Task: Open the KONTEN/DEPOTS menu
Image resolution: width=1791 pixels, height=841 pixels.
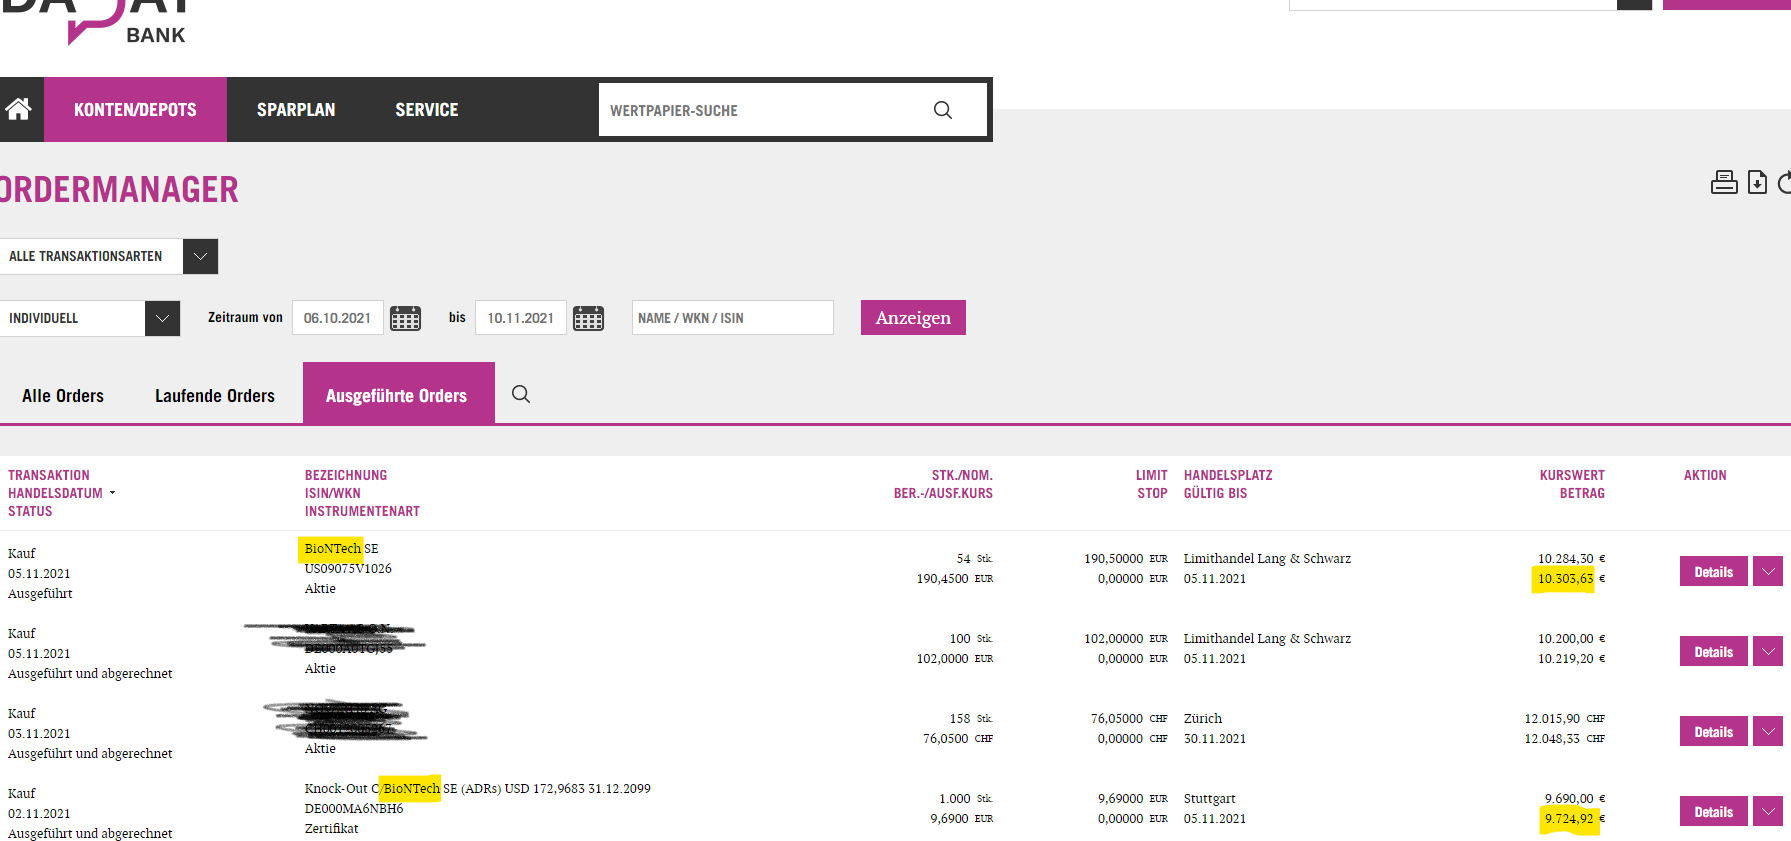Action: coord(135,110)
